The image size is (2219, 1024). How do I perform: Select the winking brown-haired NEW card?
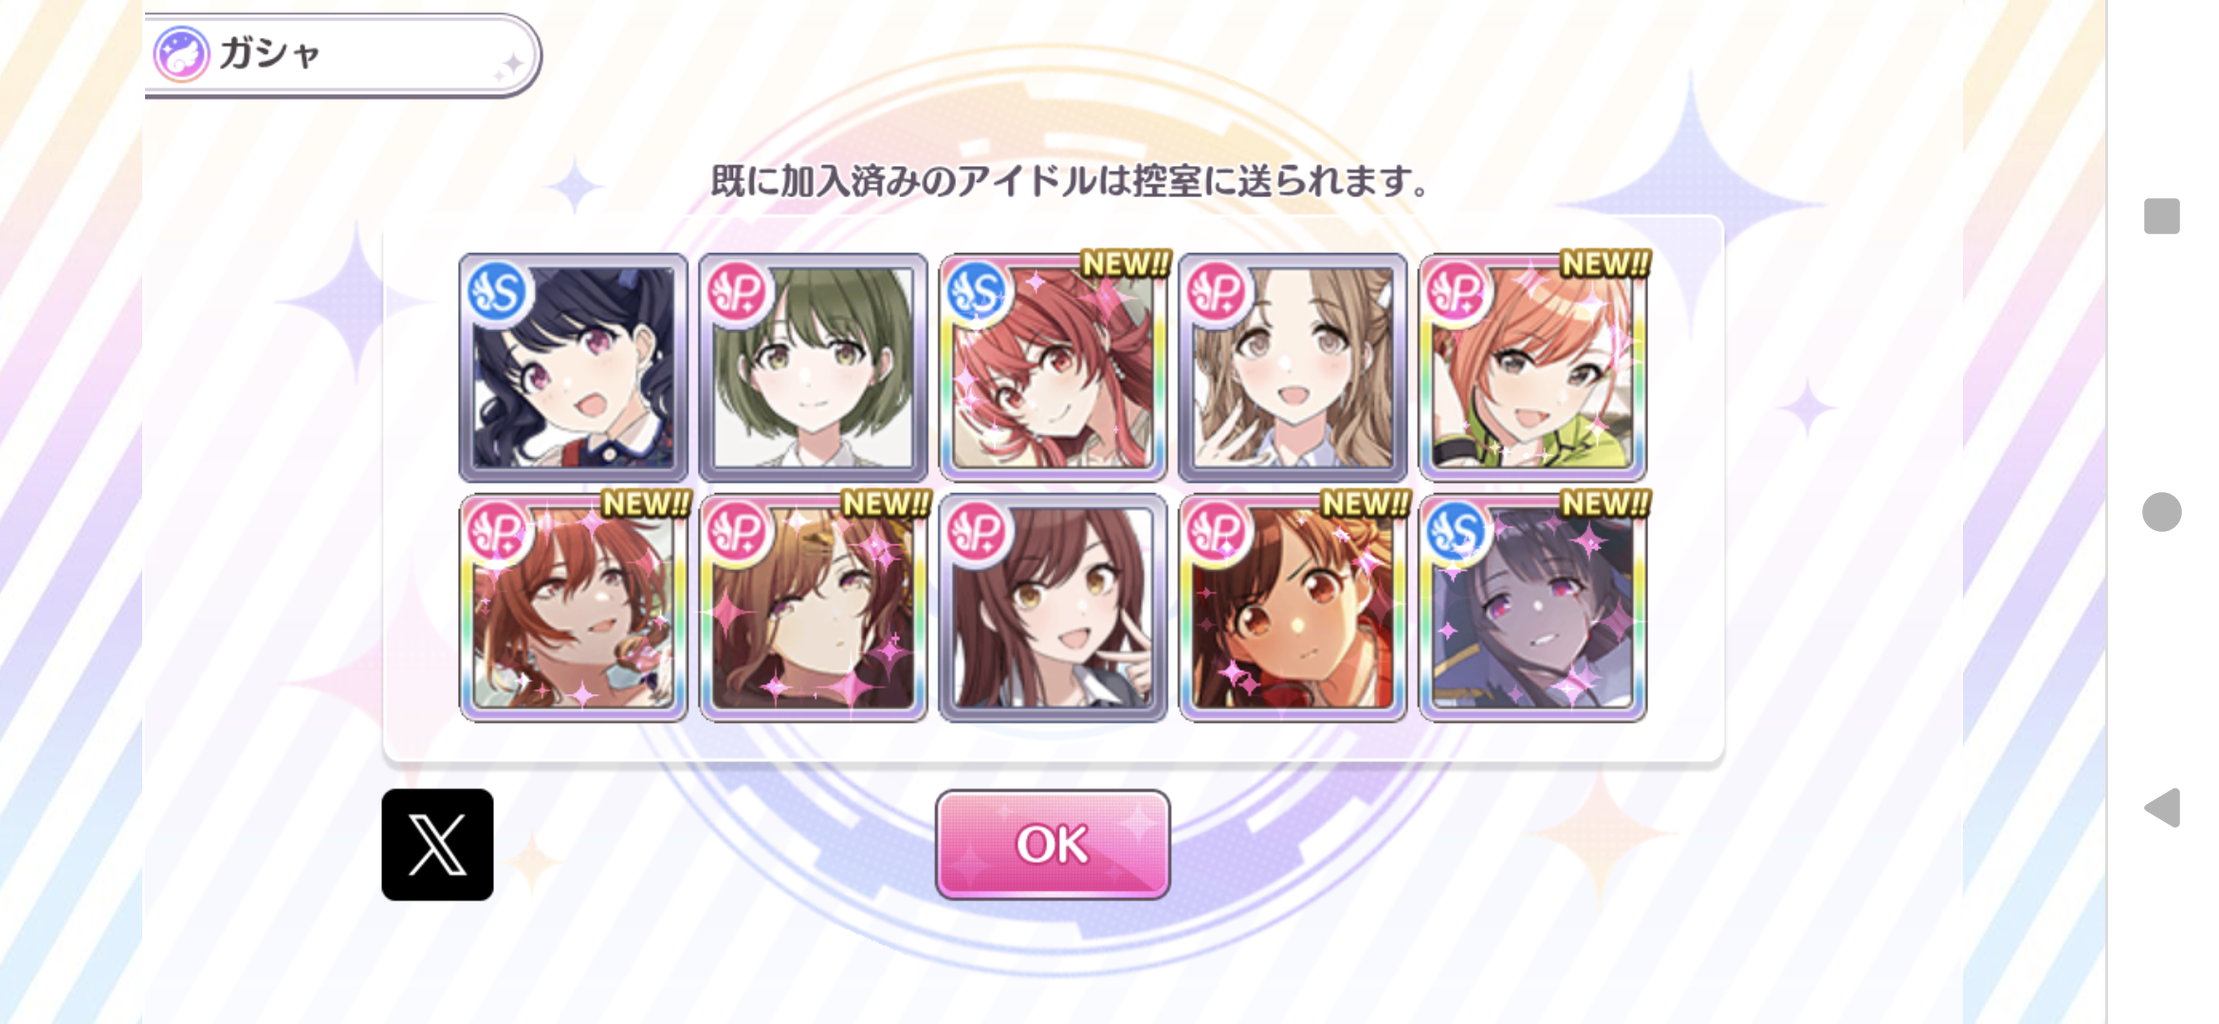813,607
